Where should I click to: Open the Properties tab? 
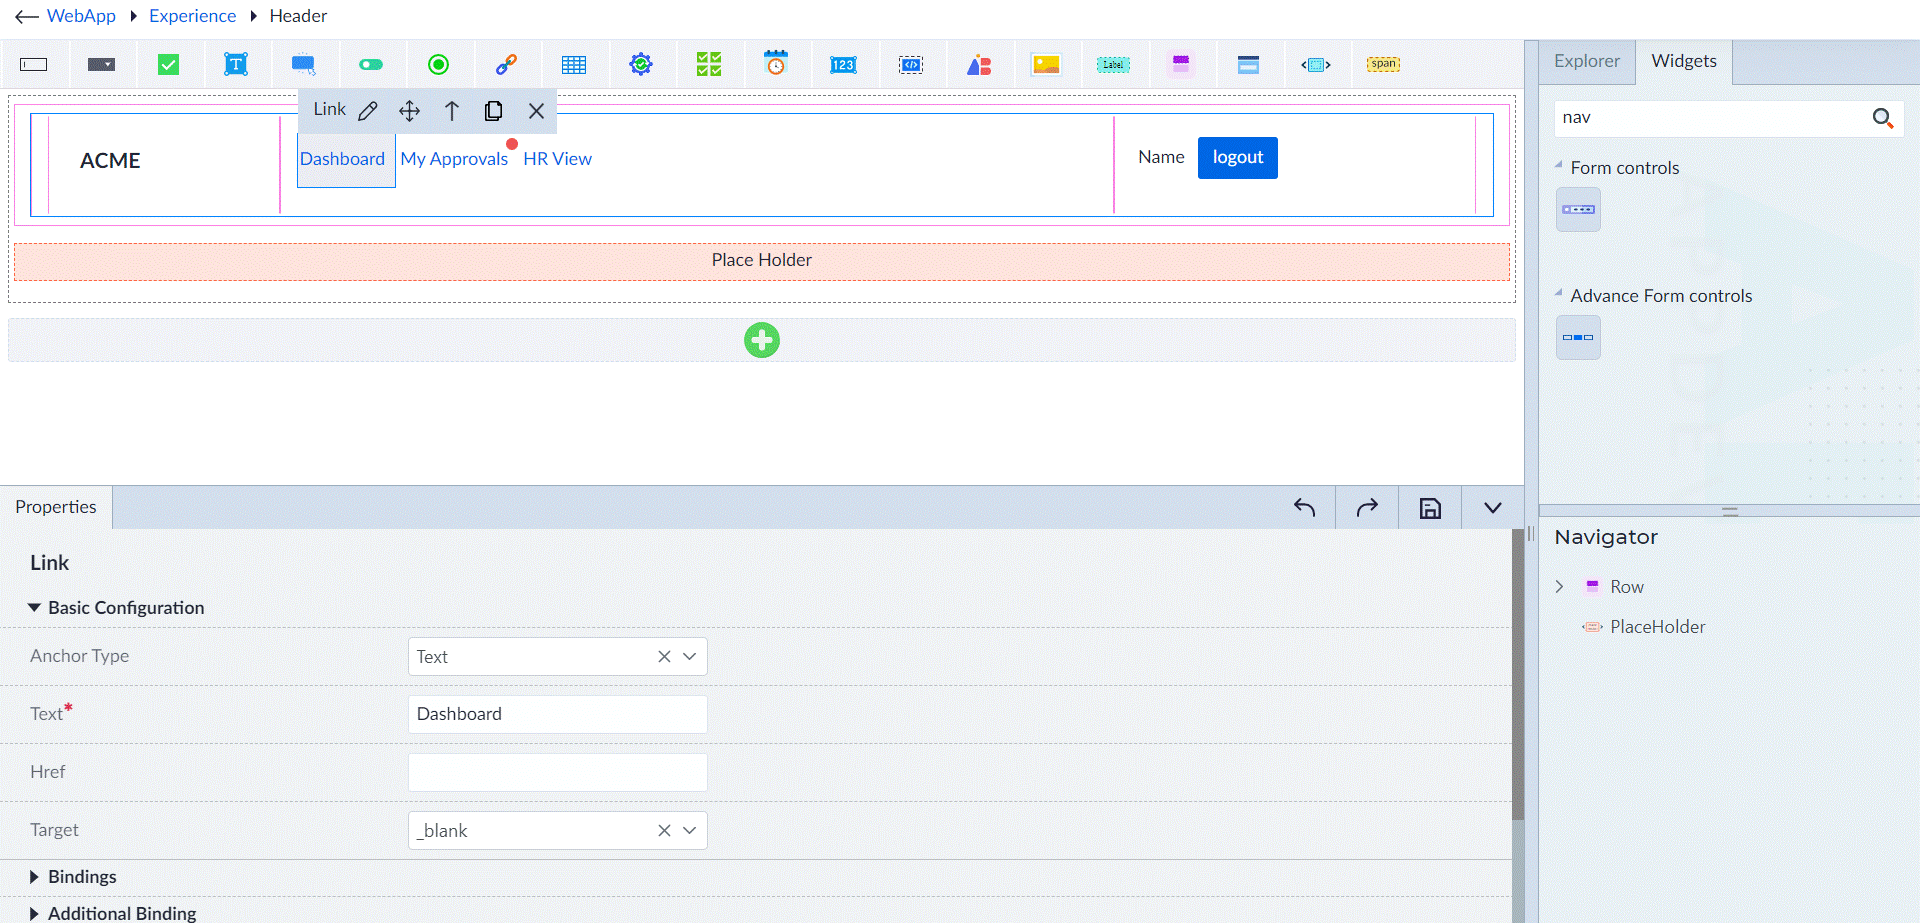click(56, 507)
